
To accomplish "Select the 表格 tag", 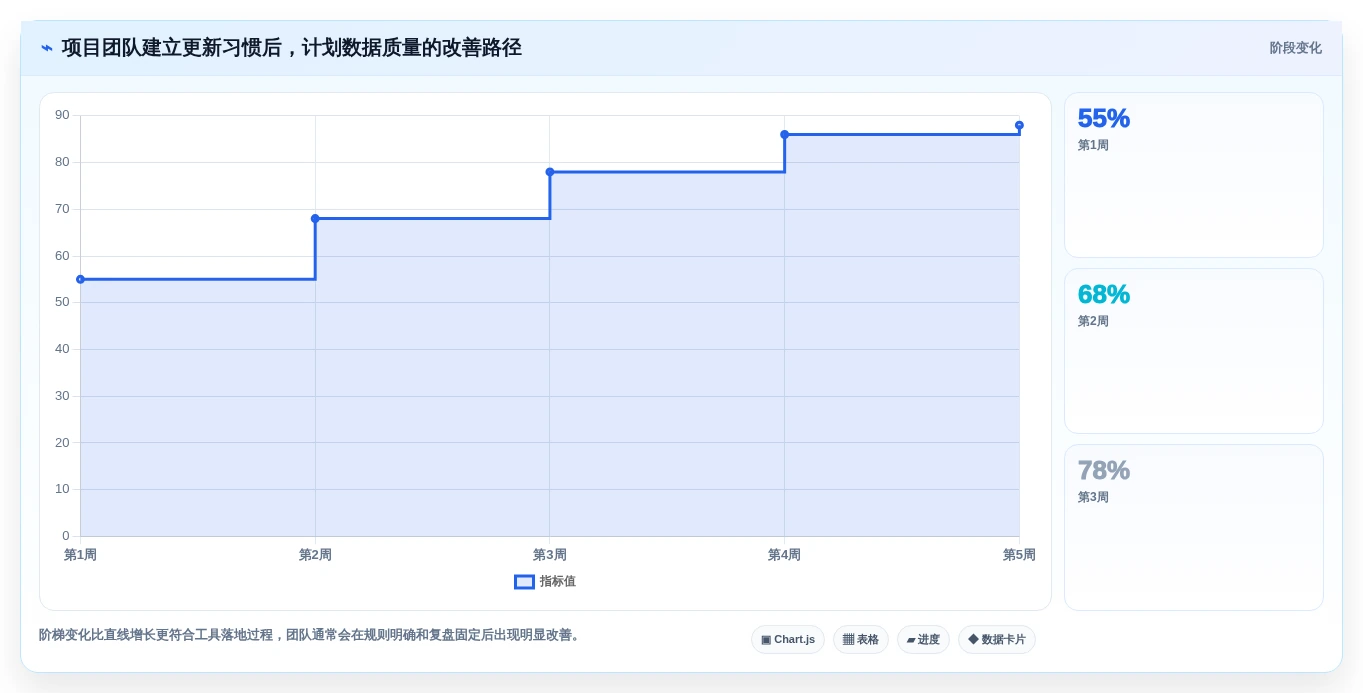I will click(x=861, y=640).
